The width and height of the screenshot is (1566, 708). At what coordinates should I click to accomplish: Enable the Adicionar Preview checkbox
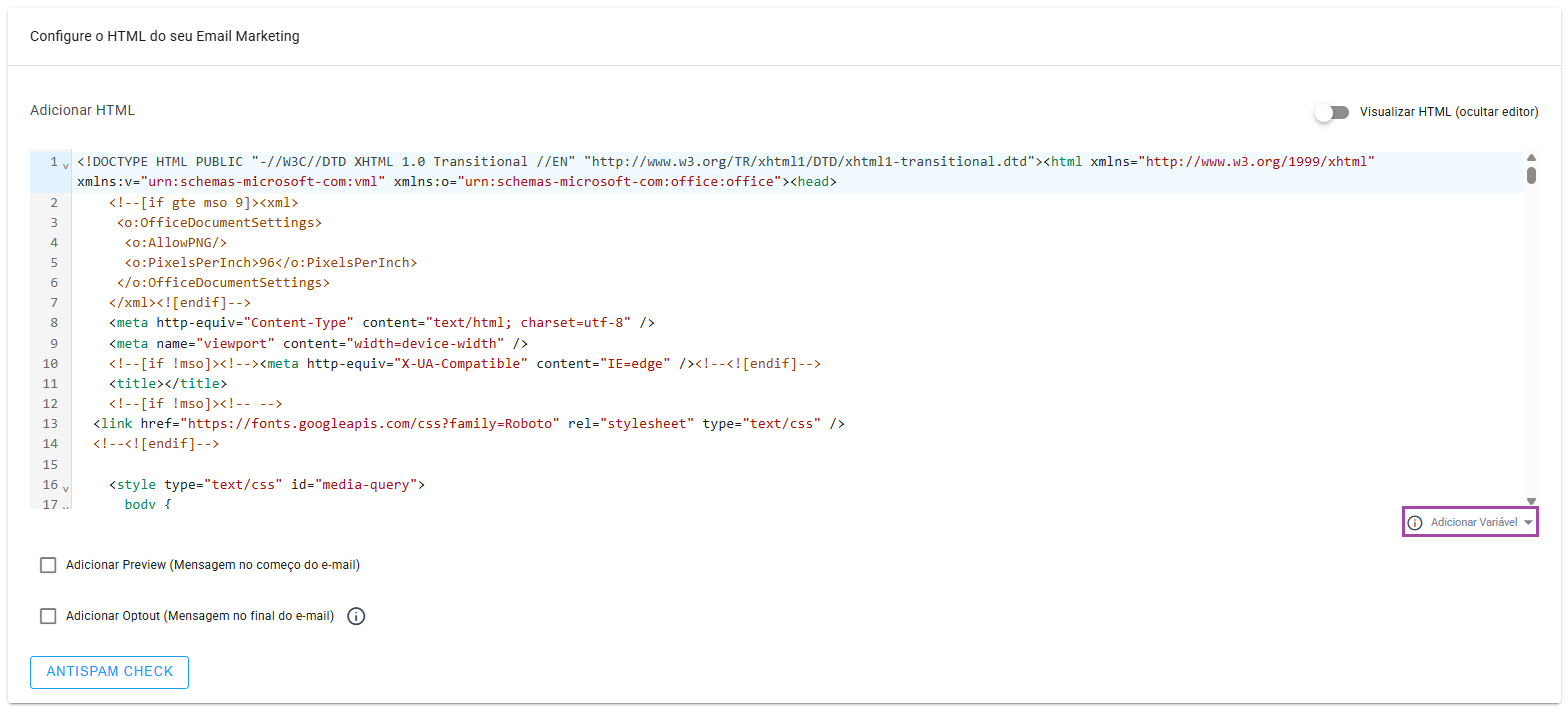[48, 565]
